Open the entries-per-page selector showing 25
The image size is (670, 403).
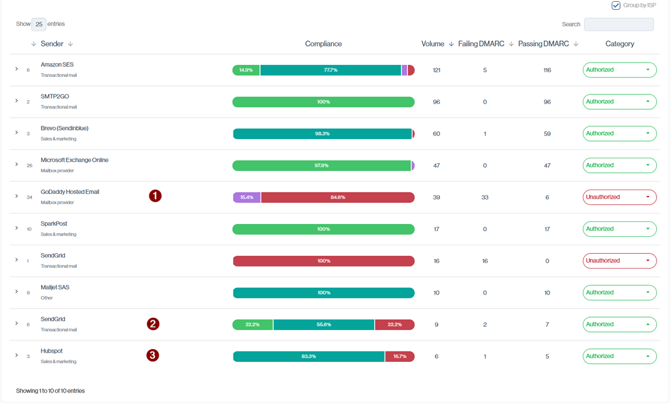coord(39,24)
